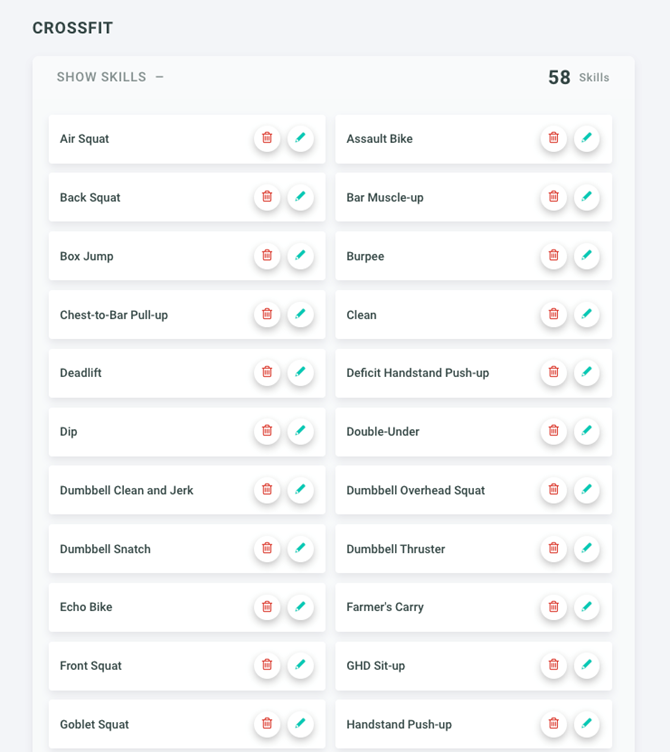Delete the Chest-to-Bar Pull-up skill

pyautogui.click(x=267, y=314)
